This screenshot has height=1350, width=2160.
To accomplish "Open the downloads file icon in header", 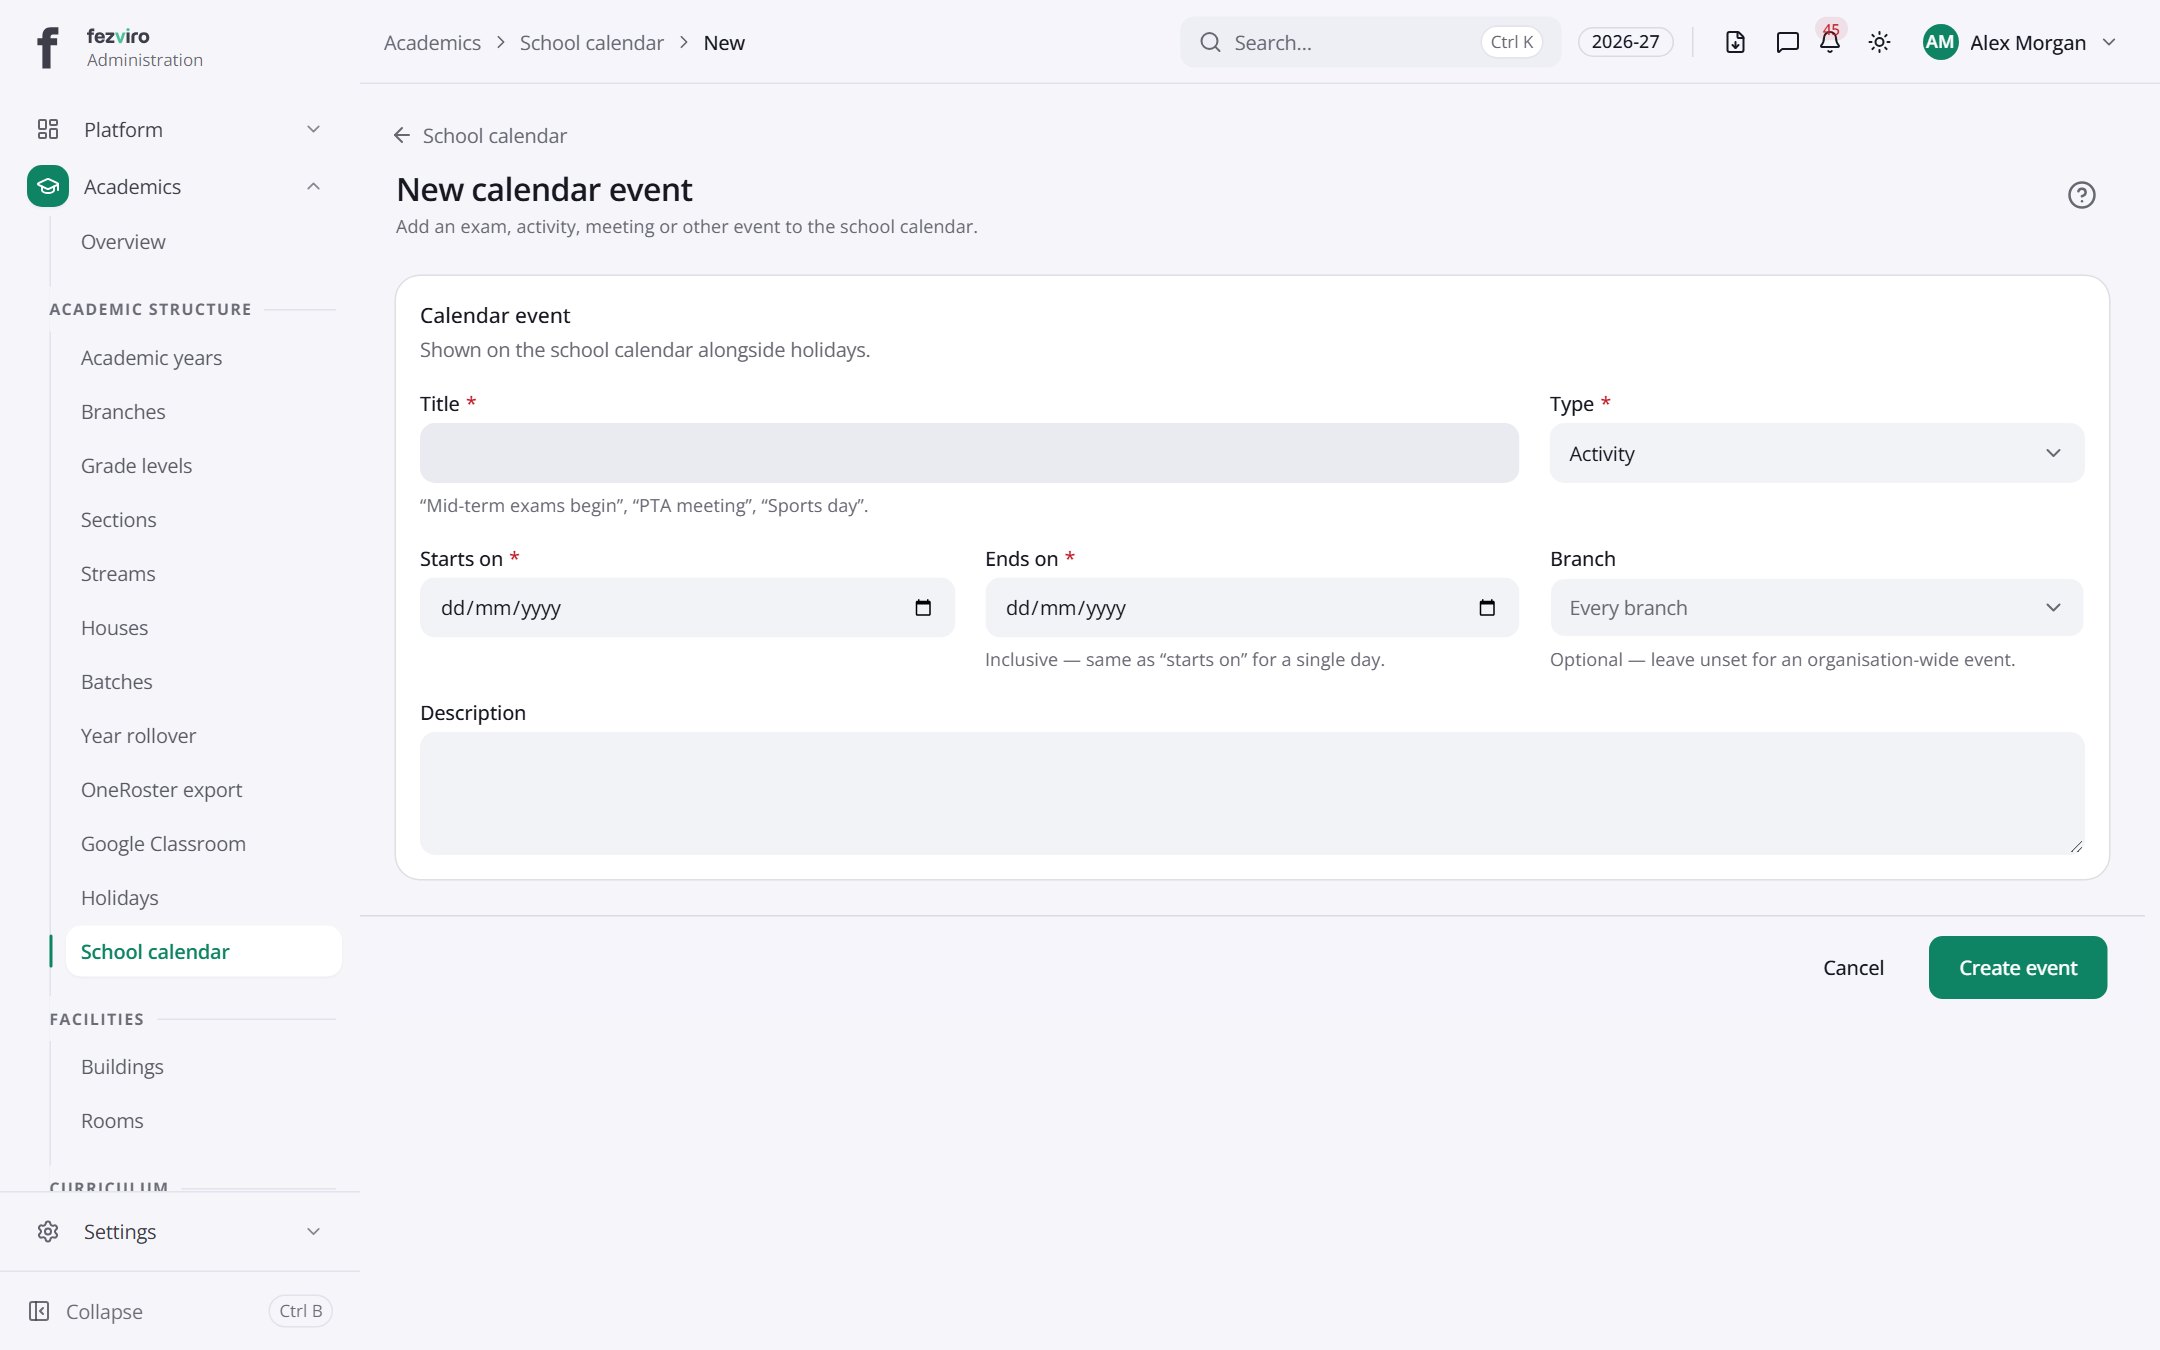I will pyautogui.click(x=1735, y=42).
